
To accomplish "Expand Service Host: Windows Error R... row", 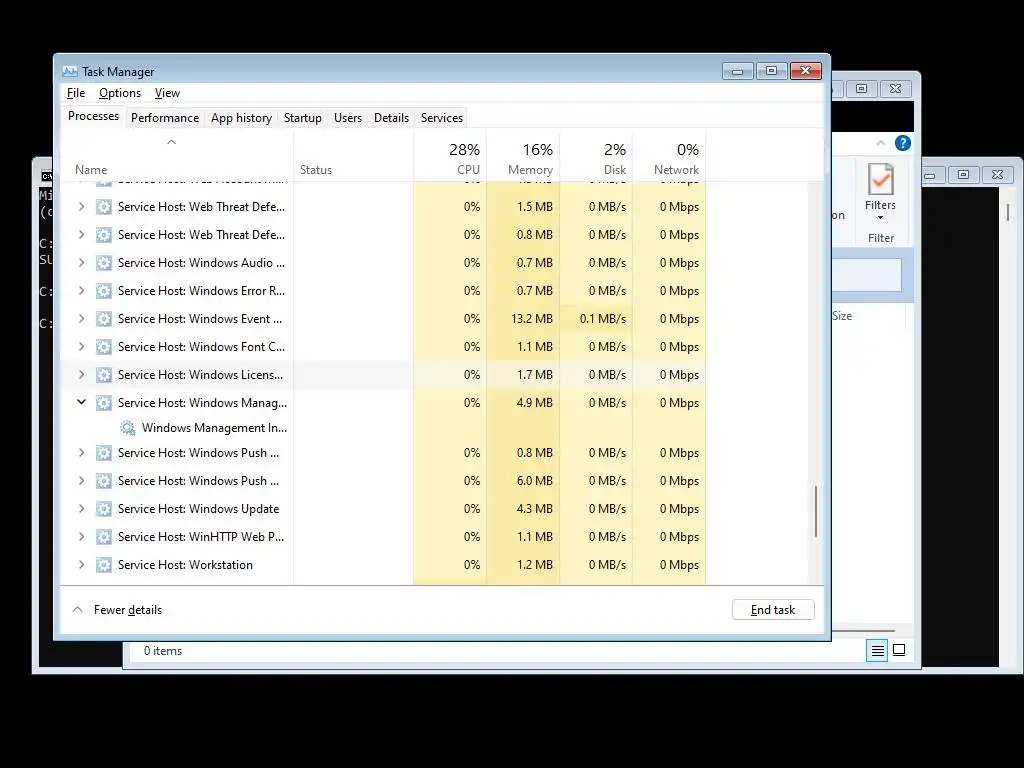I will 81,291.
